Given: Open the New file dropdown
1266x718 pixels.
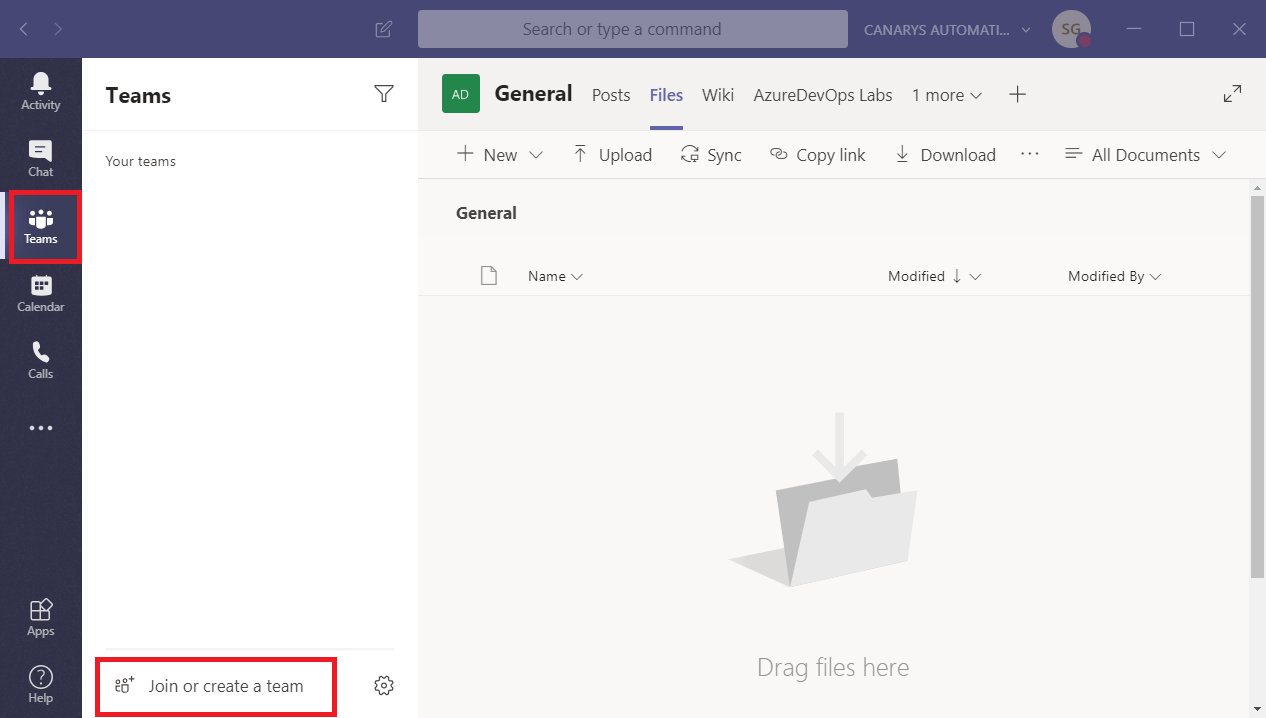Looking at the screenshot, I should pos(500,154).
